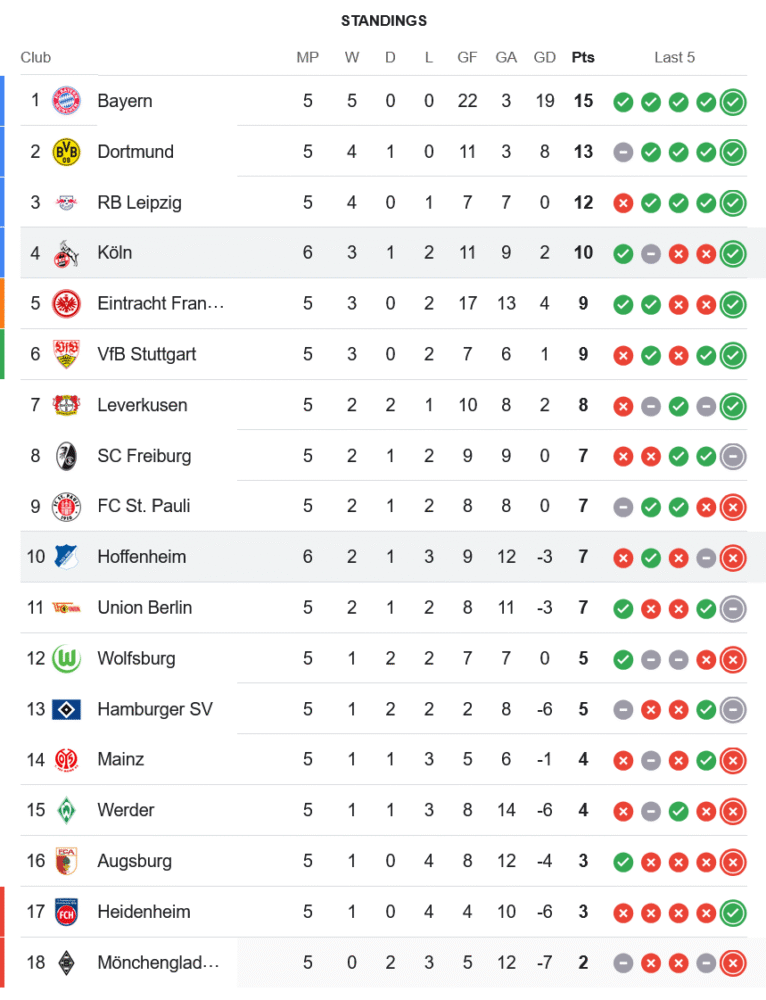
Task: Click the Pts column header
Action: (583, 57)
